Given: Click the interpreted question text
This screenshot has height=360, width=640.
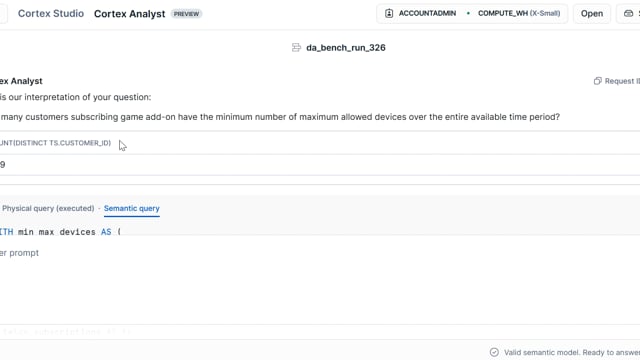Looking at the screenshot, I should click(280, 117).
